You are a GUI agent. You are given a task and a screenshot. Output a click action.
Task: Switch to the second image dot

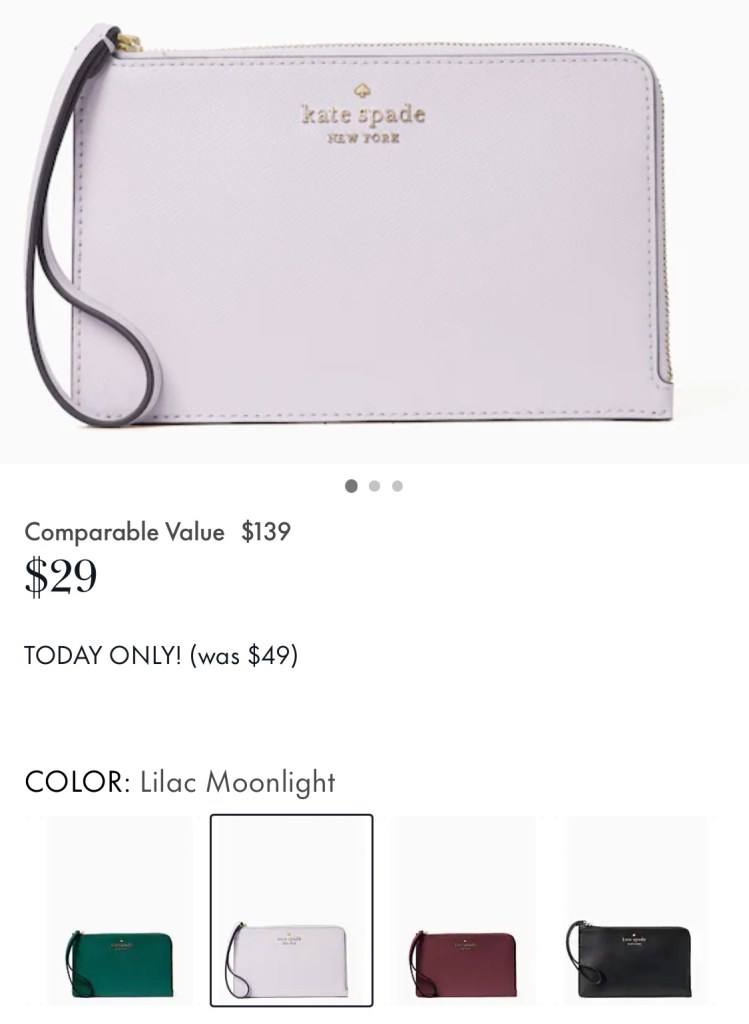(374, 486)
